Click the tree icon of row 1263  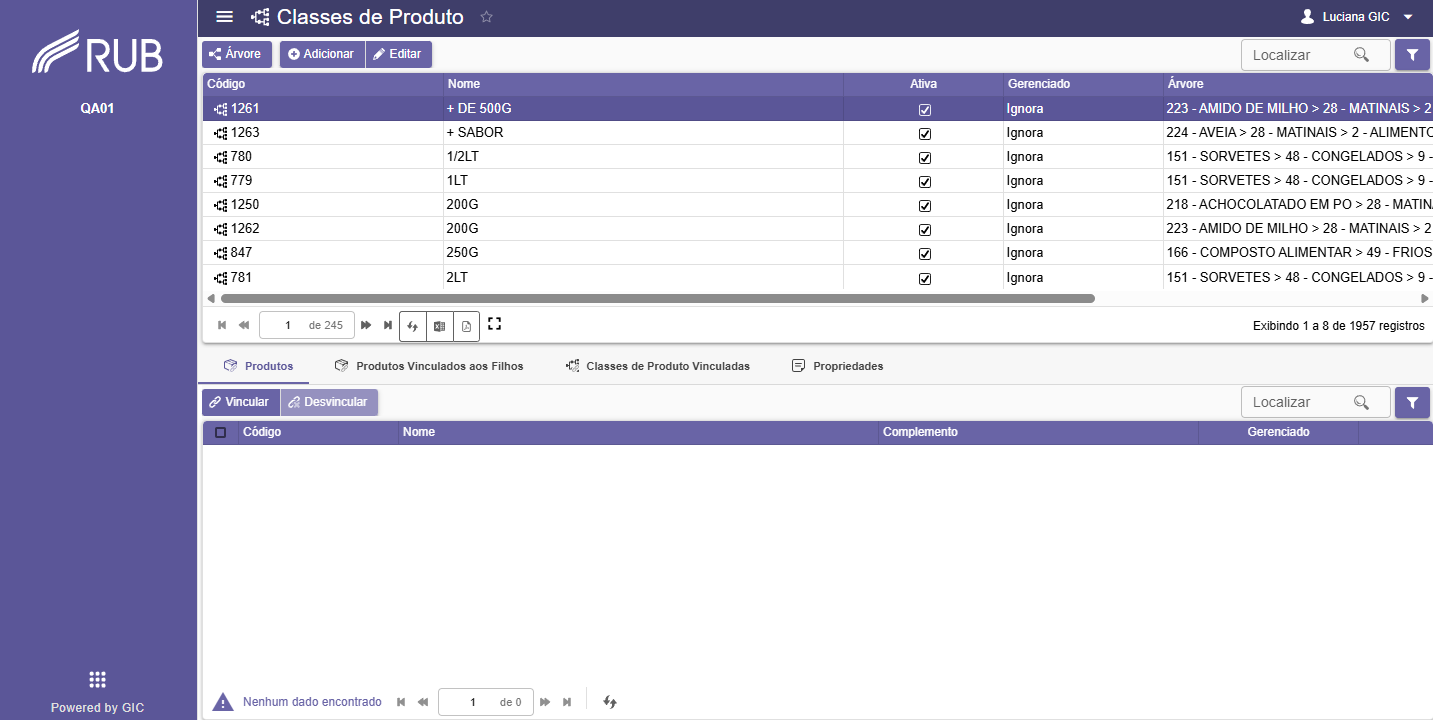coord(221,133)
